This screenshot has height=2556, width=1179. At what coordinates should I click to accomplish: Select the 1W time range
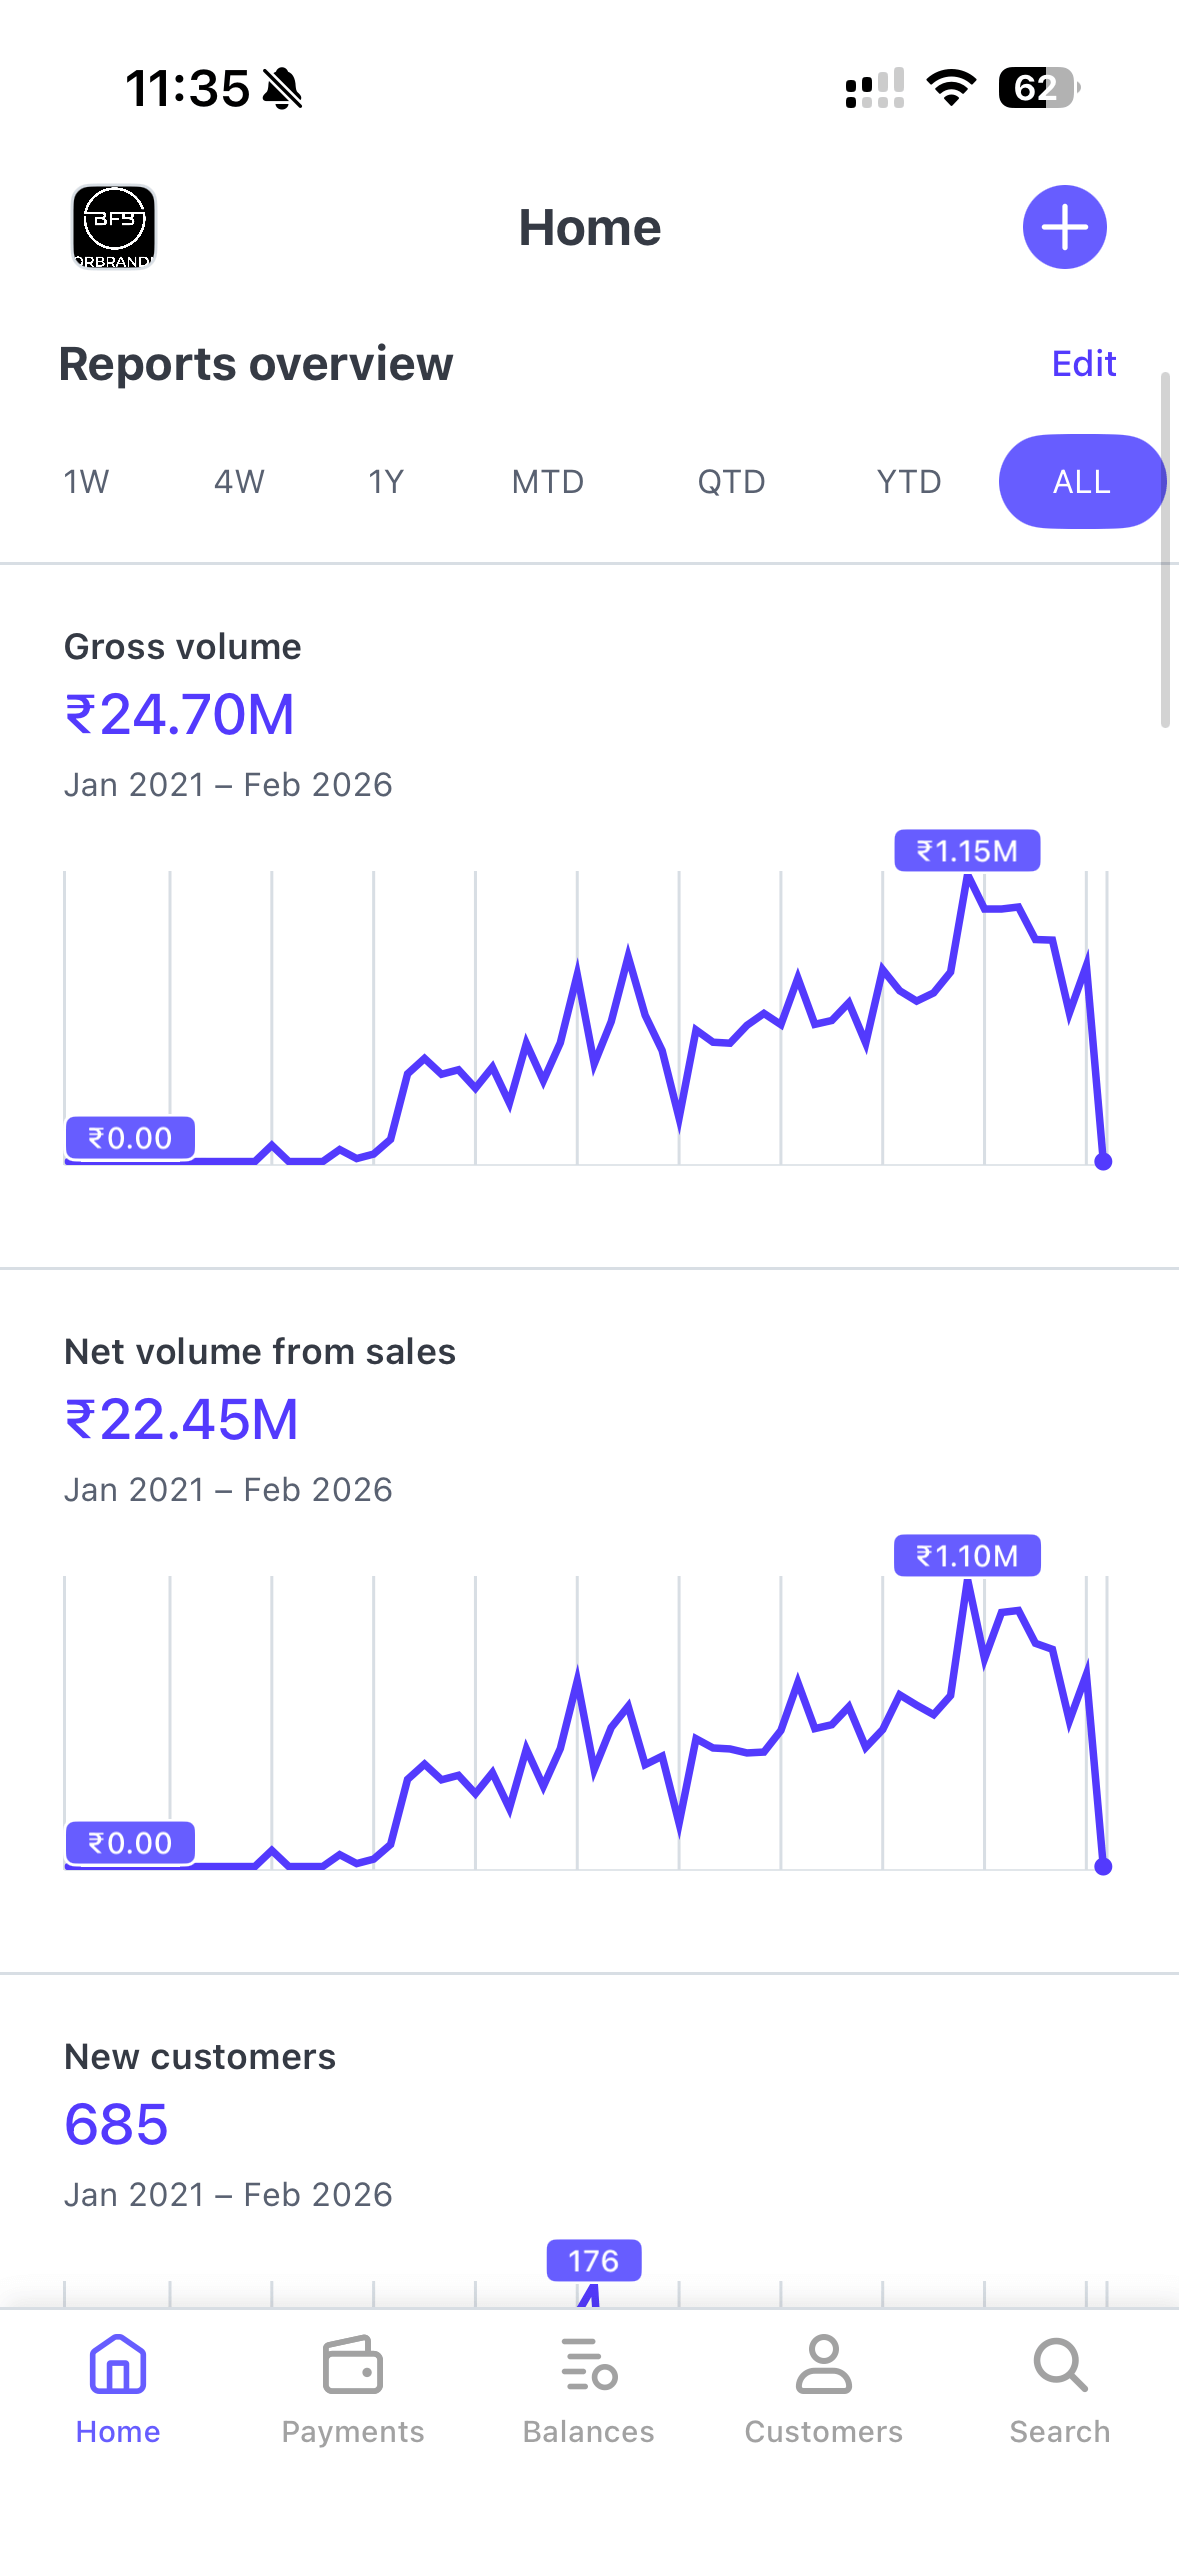pos(86,482)
